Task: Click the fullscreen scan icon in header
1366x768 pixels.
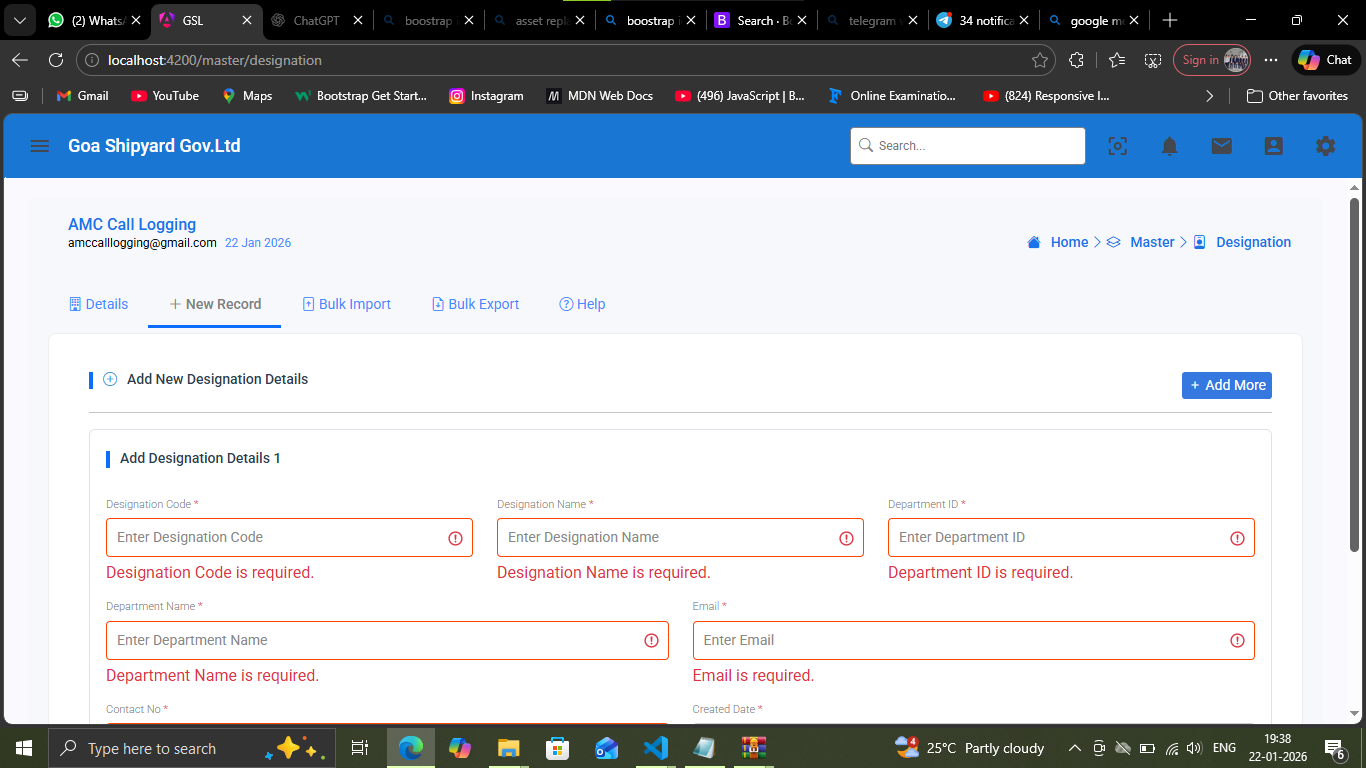Action: coord(1118,146)
